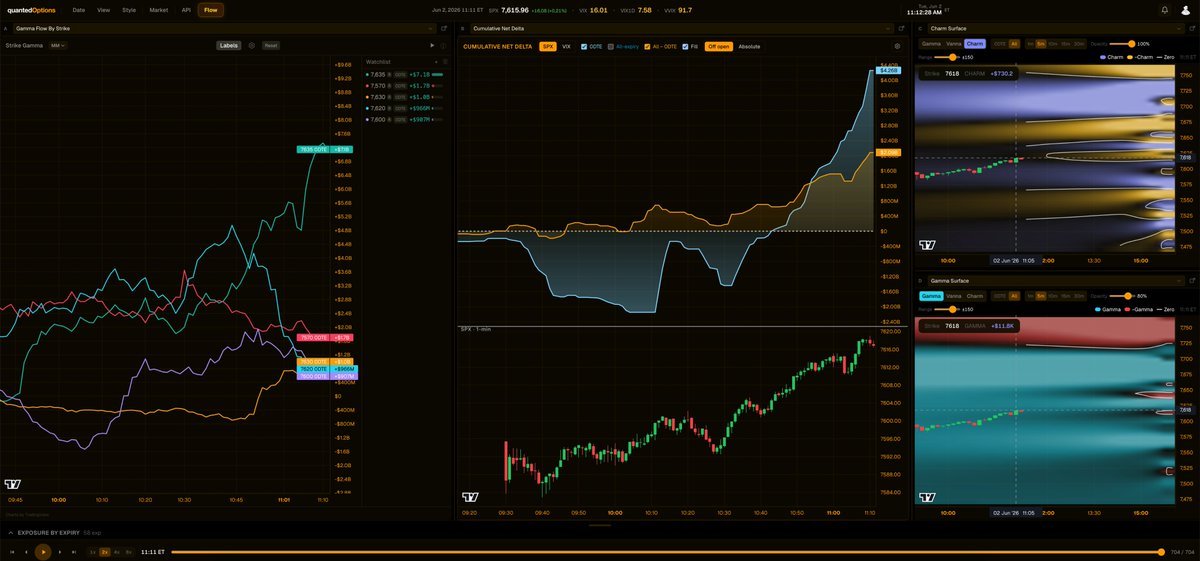1200x561 pixels.
Task: Pop out the Gamma Flow By Strike panel
Action: coord(443,29)
